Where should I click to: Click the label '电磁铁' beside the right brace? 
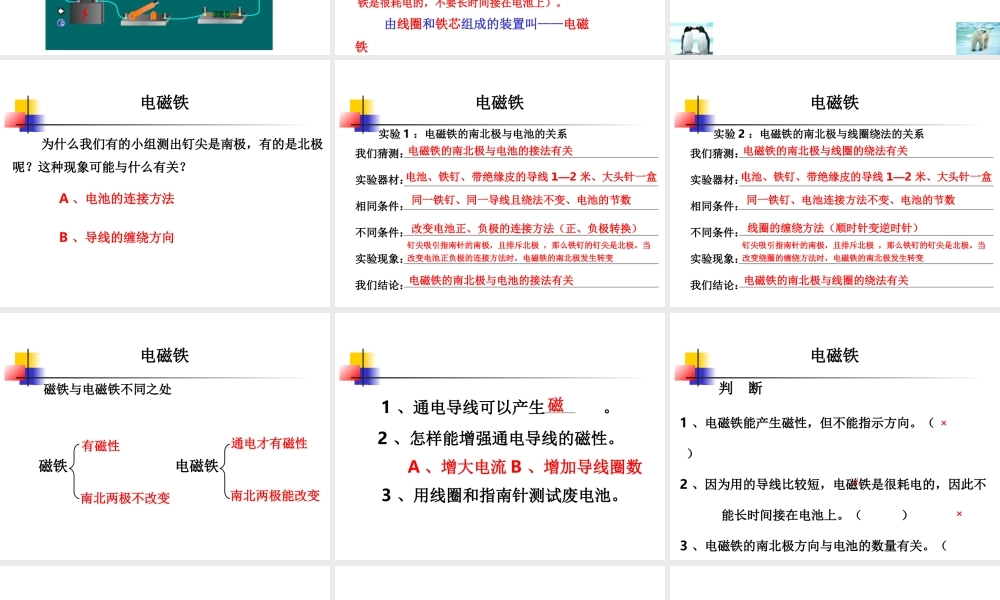(197, 465)
